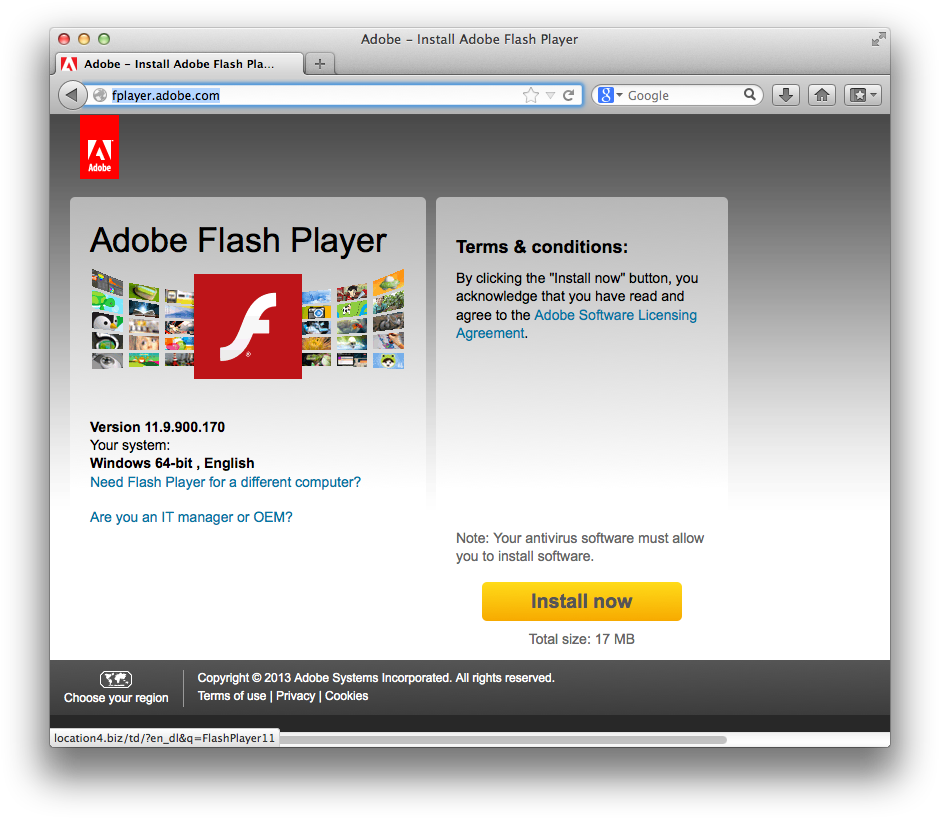Expand the Google search engine selector
The height and width of the screenshot is (818, 939).
(610, 95)
